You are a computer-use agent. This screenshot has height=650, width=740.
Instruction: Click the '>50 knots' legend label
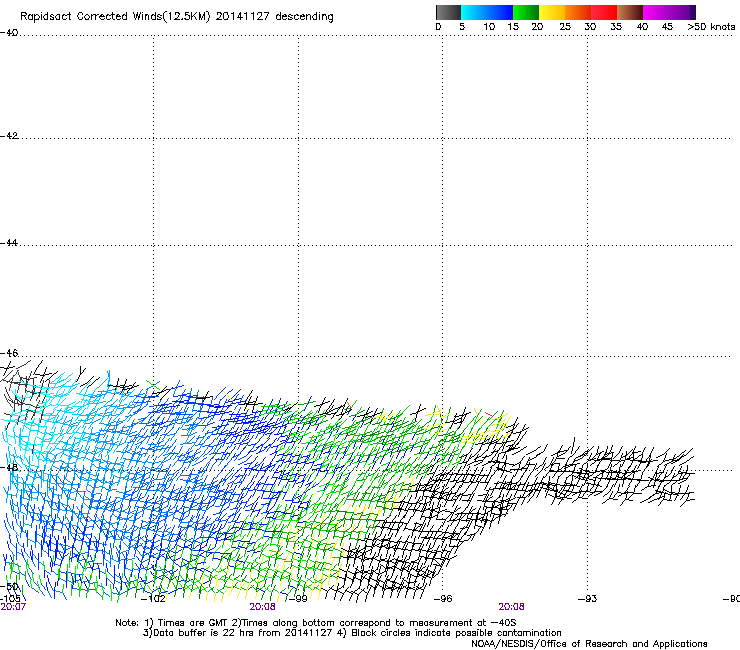(711, 27)
